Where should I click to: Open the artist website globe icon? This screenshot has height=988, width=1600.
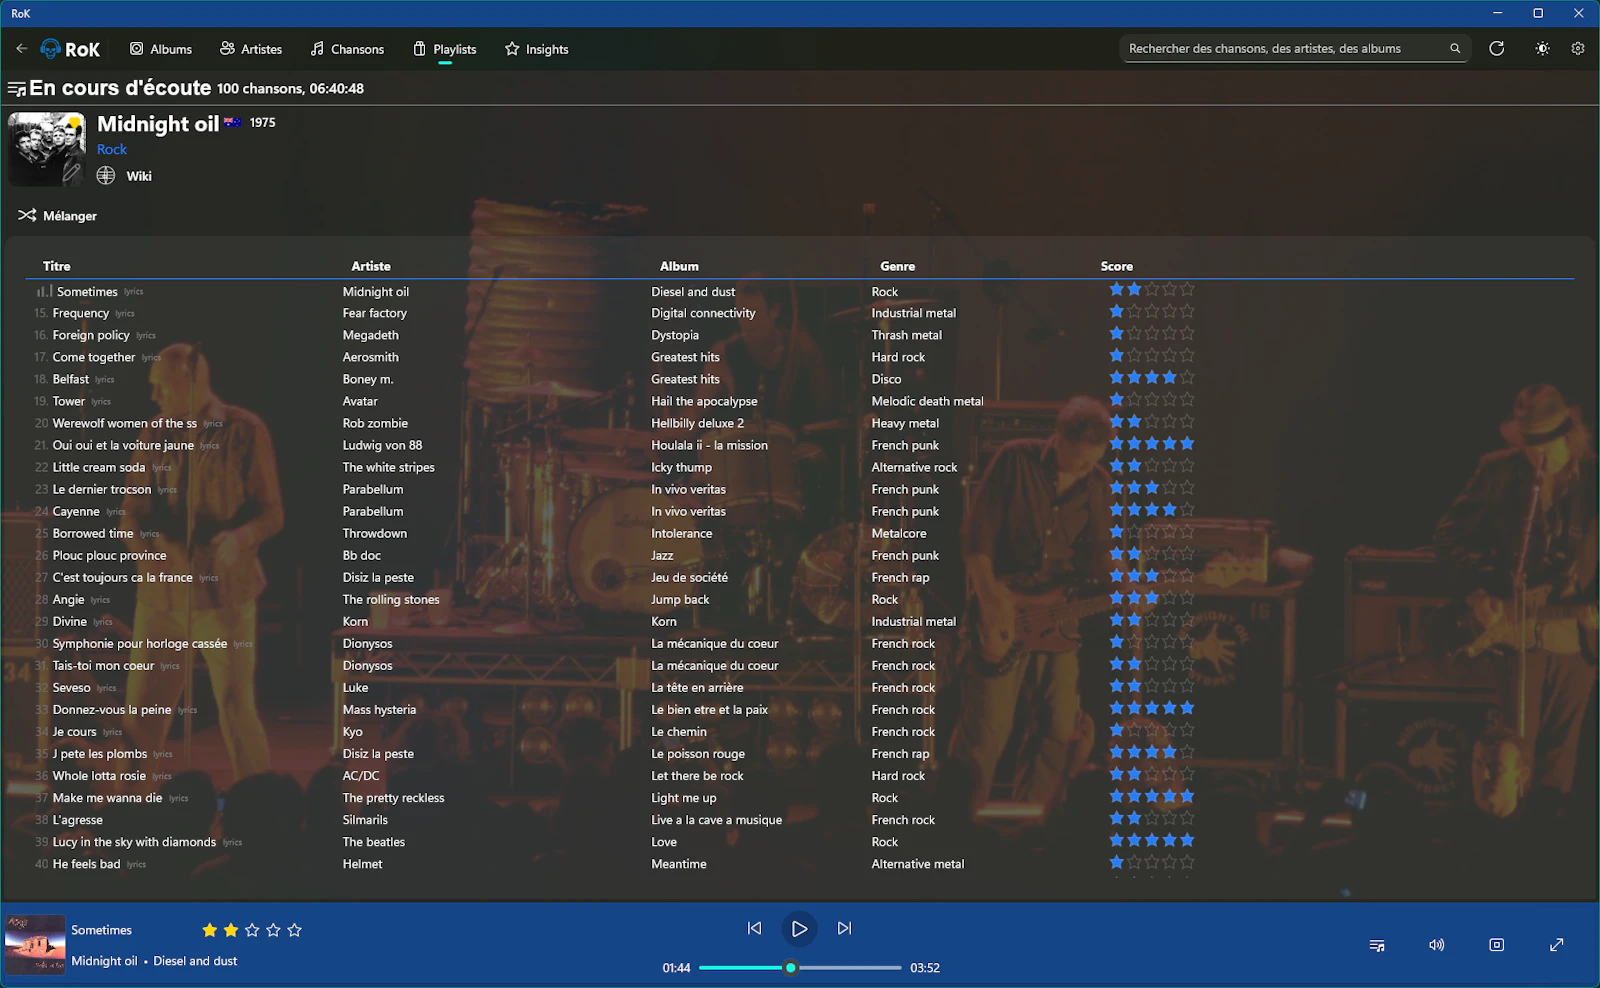point(106,176)
